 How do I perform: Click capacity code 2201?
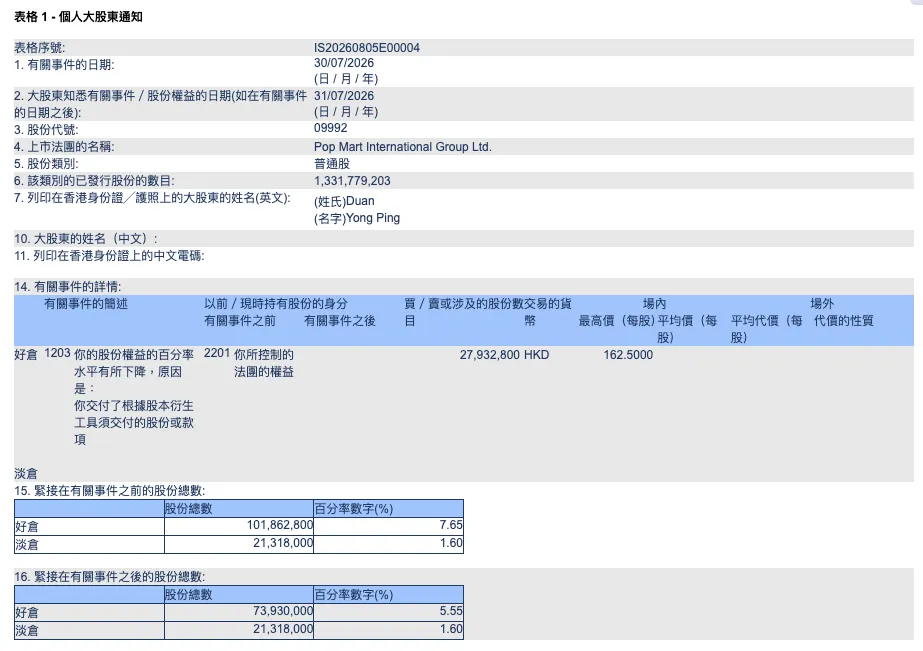217,353
